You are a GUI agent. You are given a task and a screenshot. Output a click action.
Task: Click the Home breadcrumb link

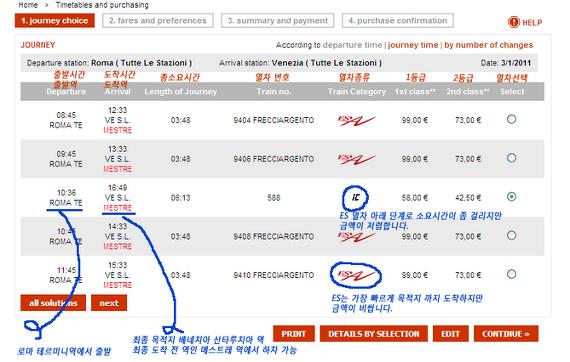28,5
